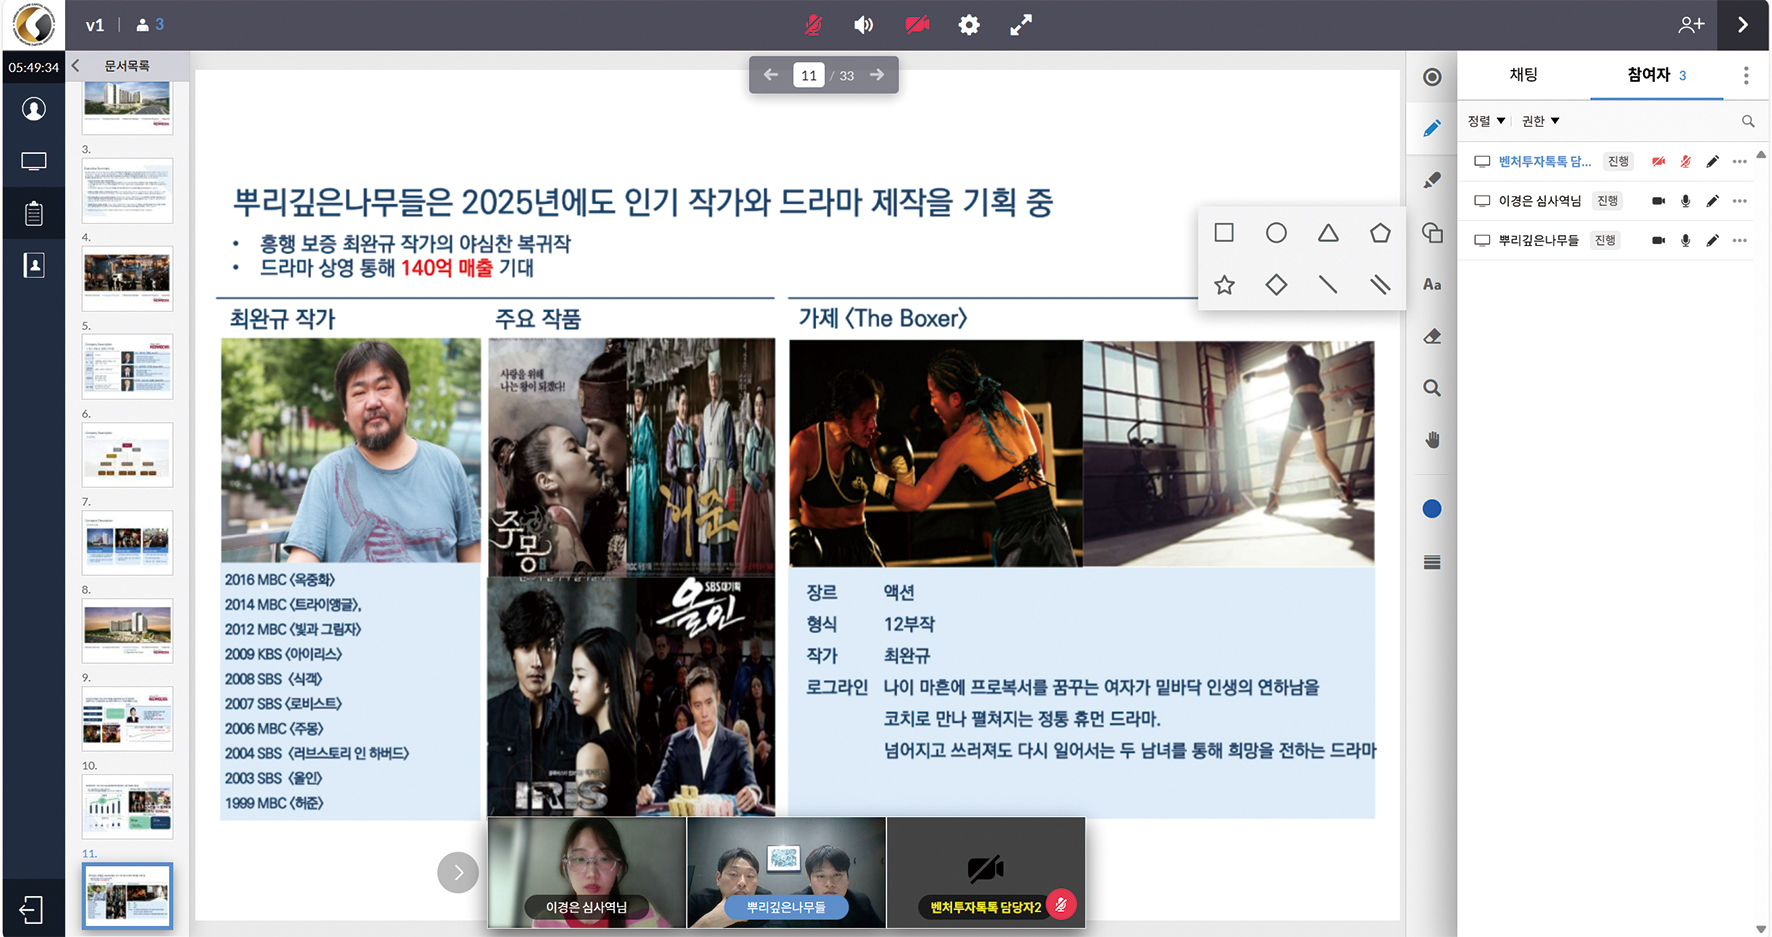Toggle microphone for 뿌리깊은나무들 row
The width and height of the screenshot is (1772, 937).
click(x=1685, y=240)
